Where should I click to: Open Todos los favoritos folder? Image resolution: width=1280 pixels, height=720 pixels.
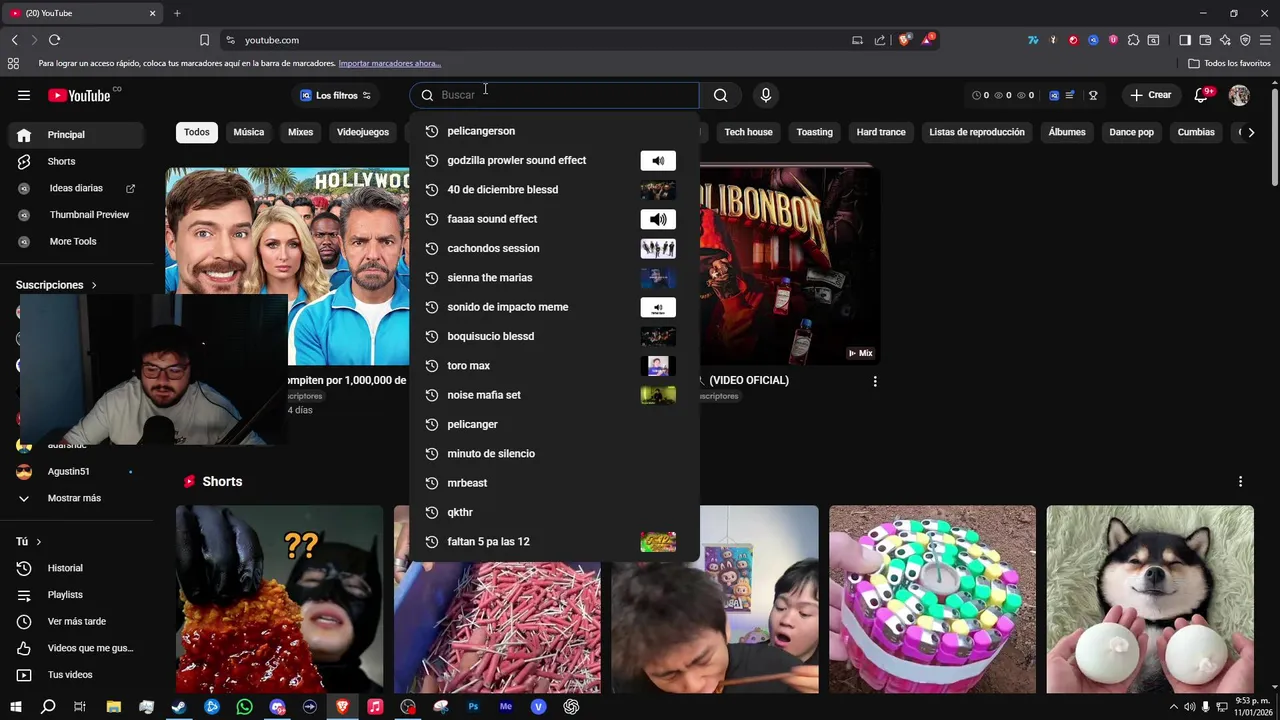(x=1229, y=63)
